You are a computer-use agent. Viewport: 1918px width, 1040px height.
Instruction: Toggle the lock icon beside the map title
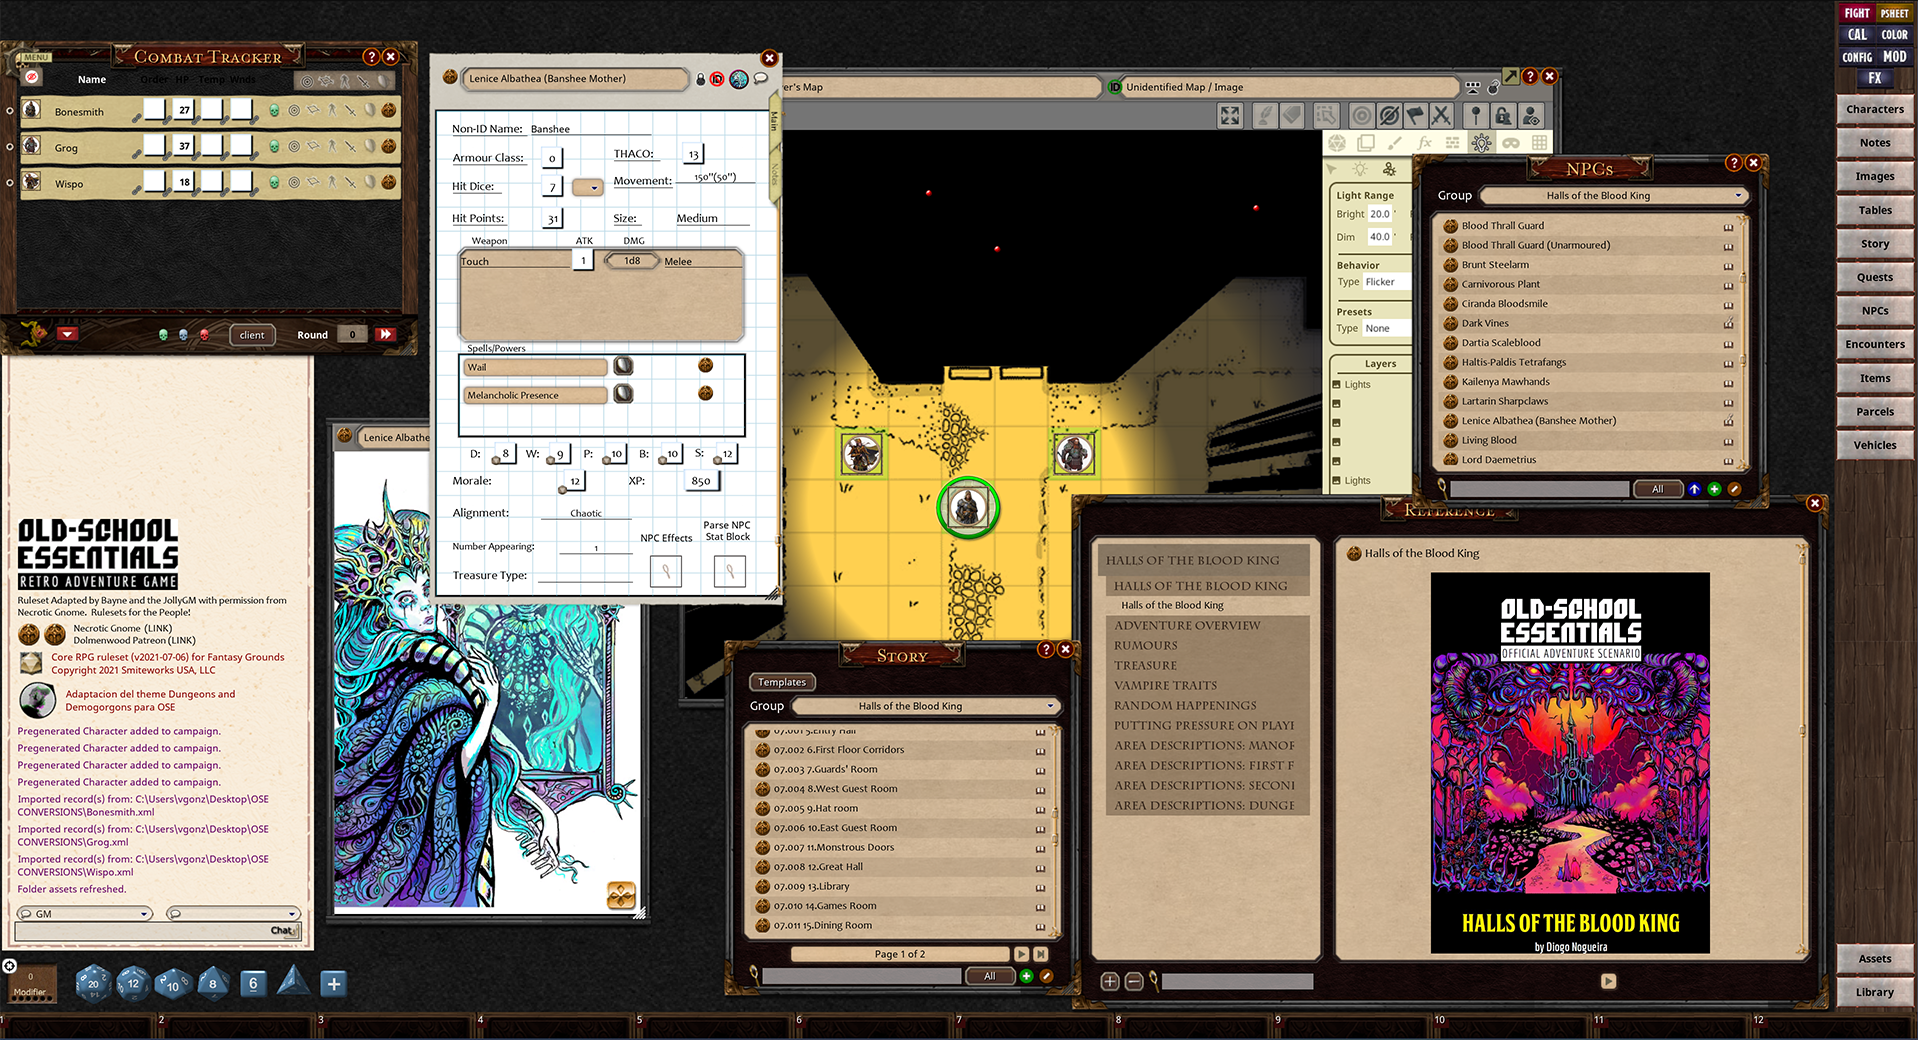coord(1494,87)
